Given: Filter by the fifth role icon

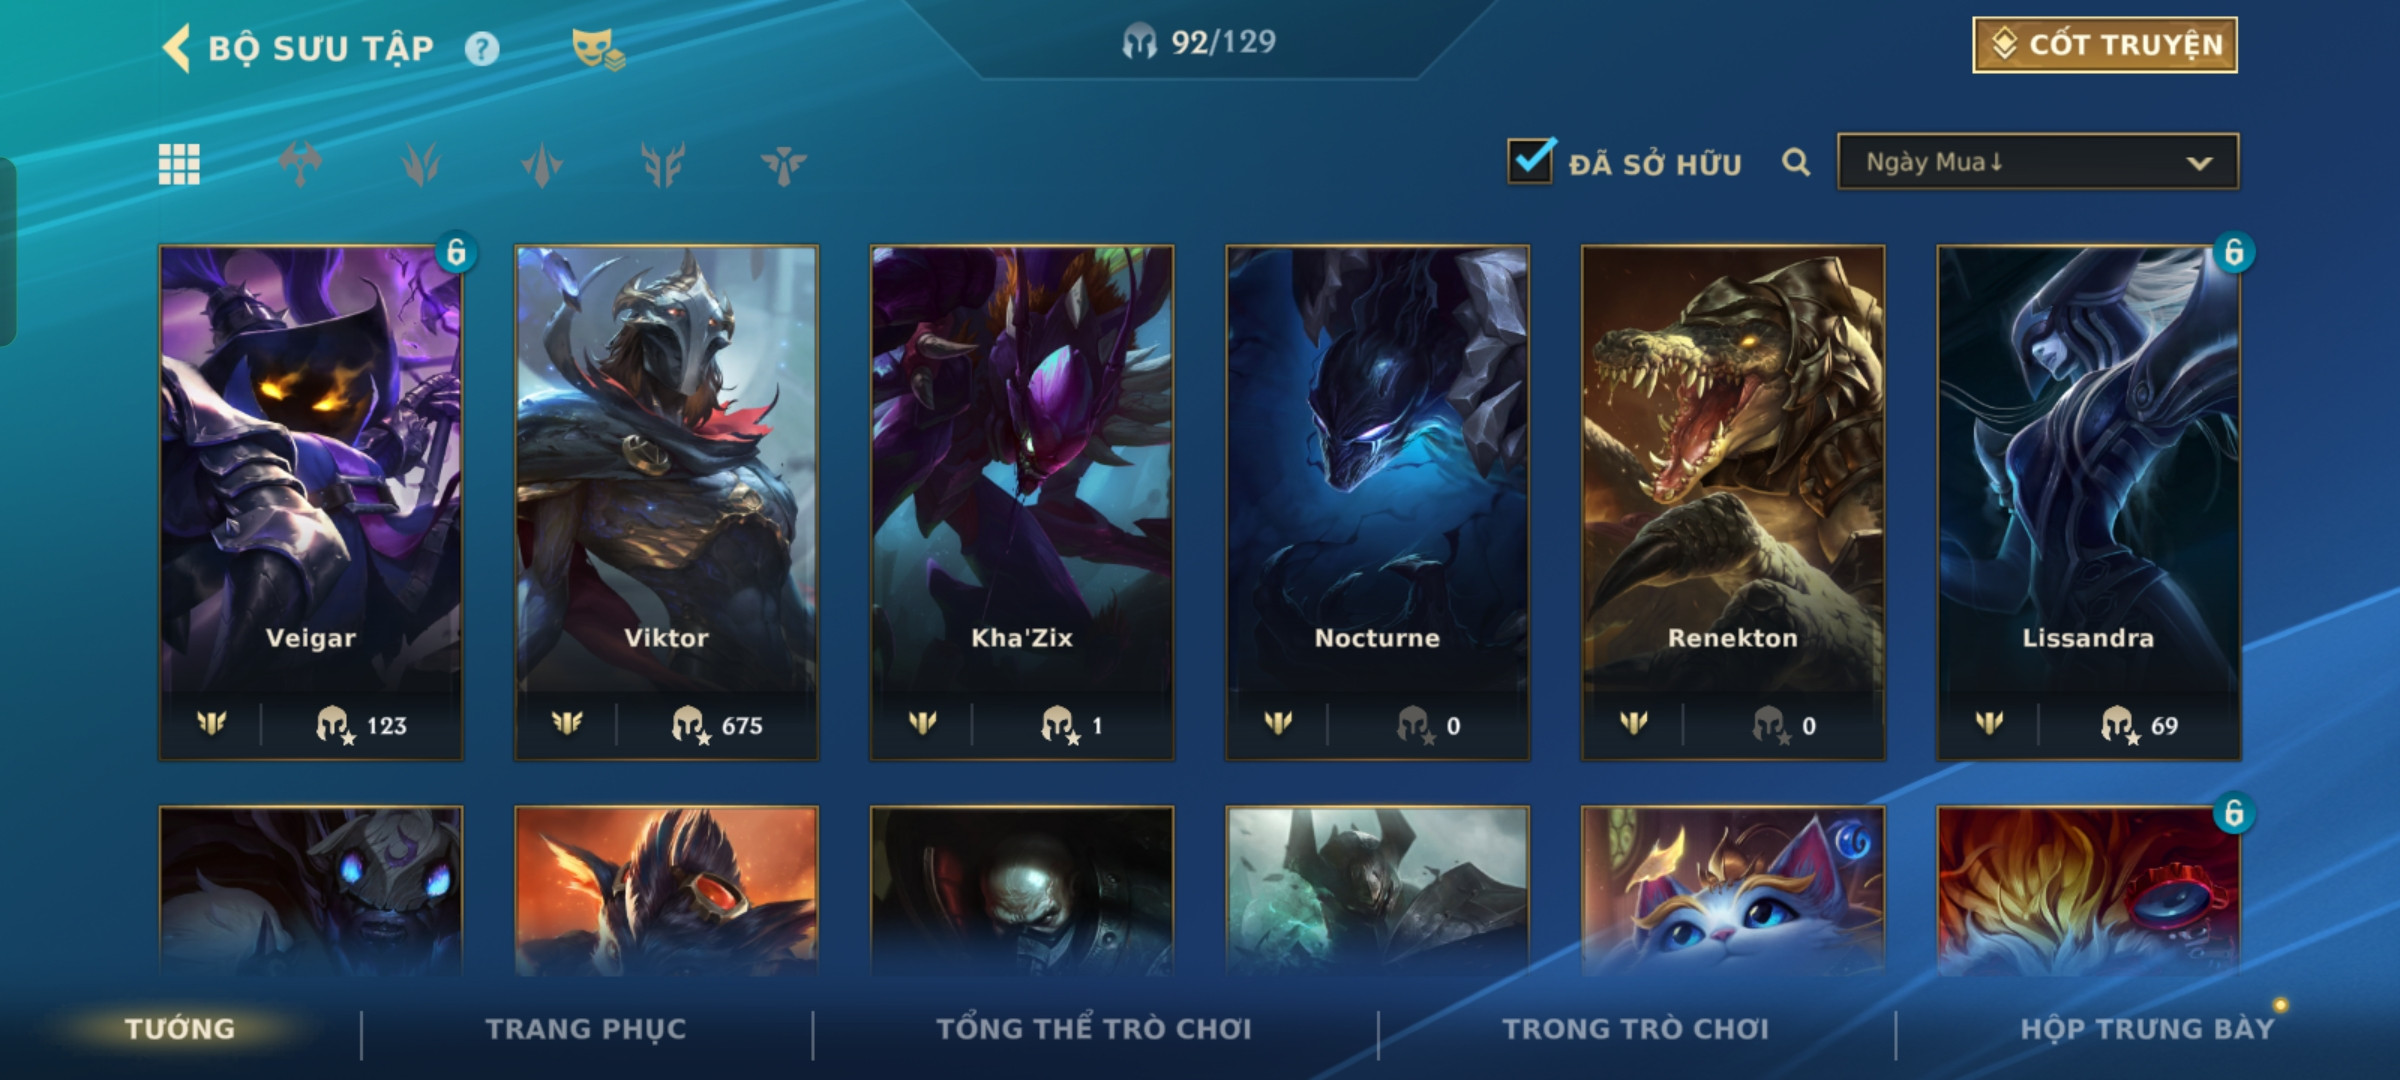Looking at the screenshot, I should pyautogui.click(x=783, y=164).
